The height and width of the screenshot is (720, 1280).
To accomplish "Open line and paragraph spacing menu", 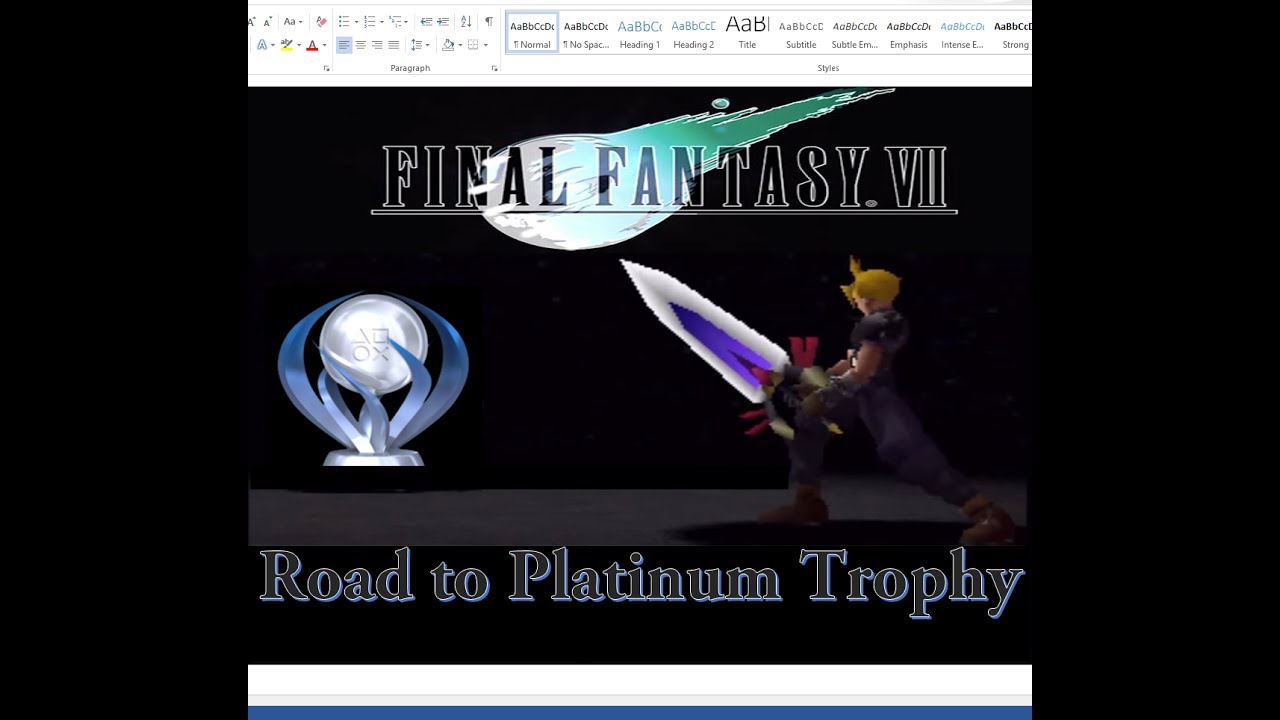I will point(420,45).
